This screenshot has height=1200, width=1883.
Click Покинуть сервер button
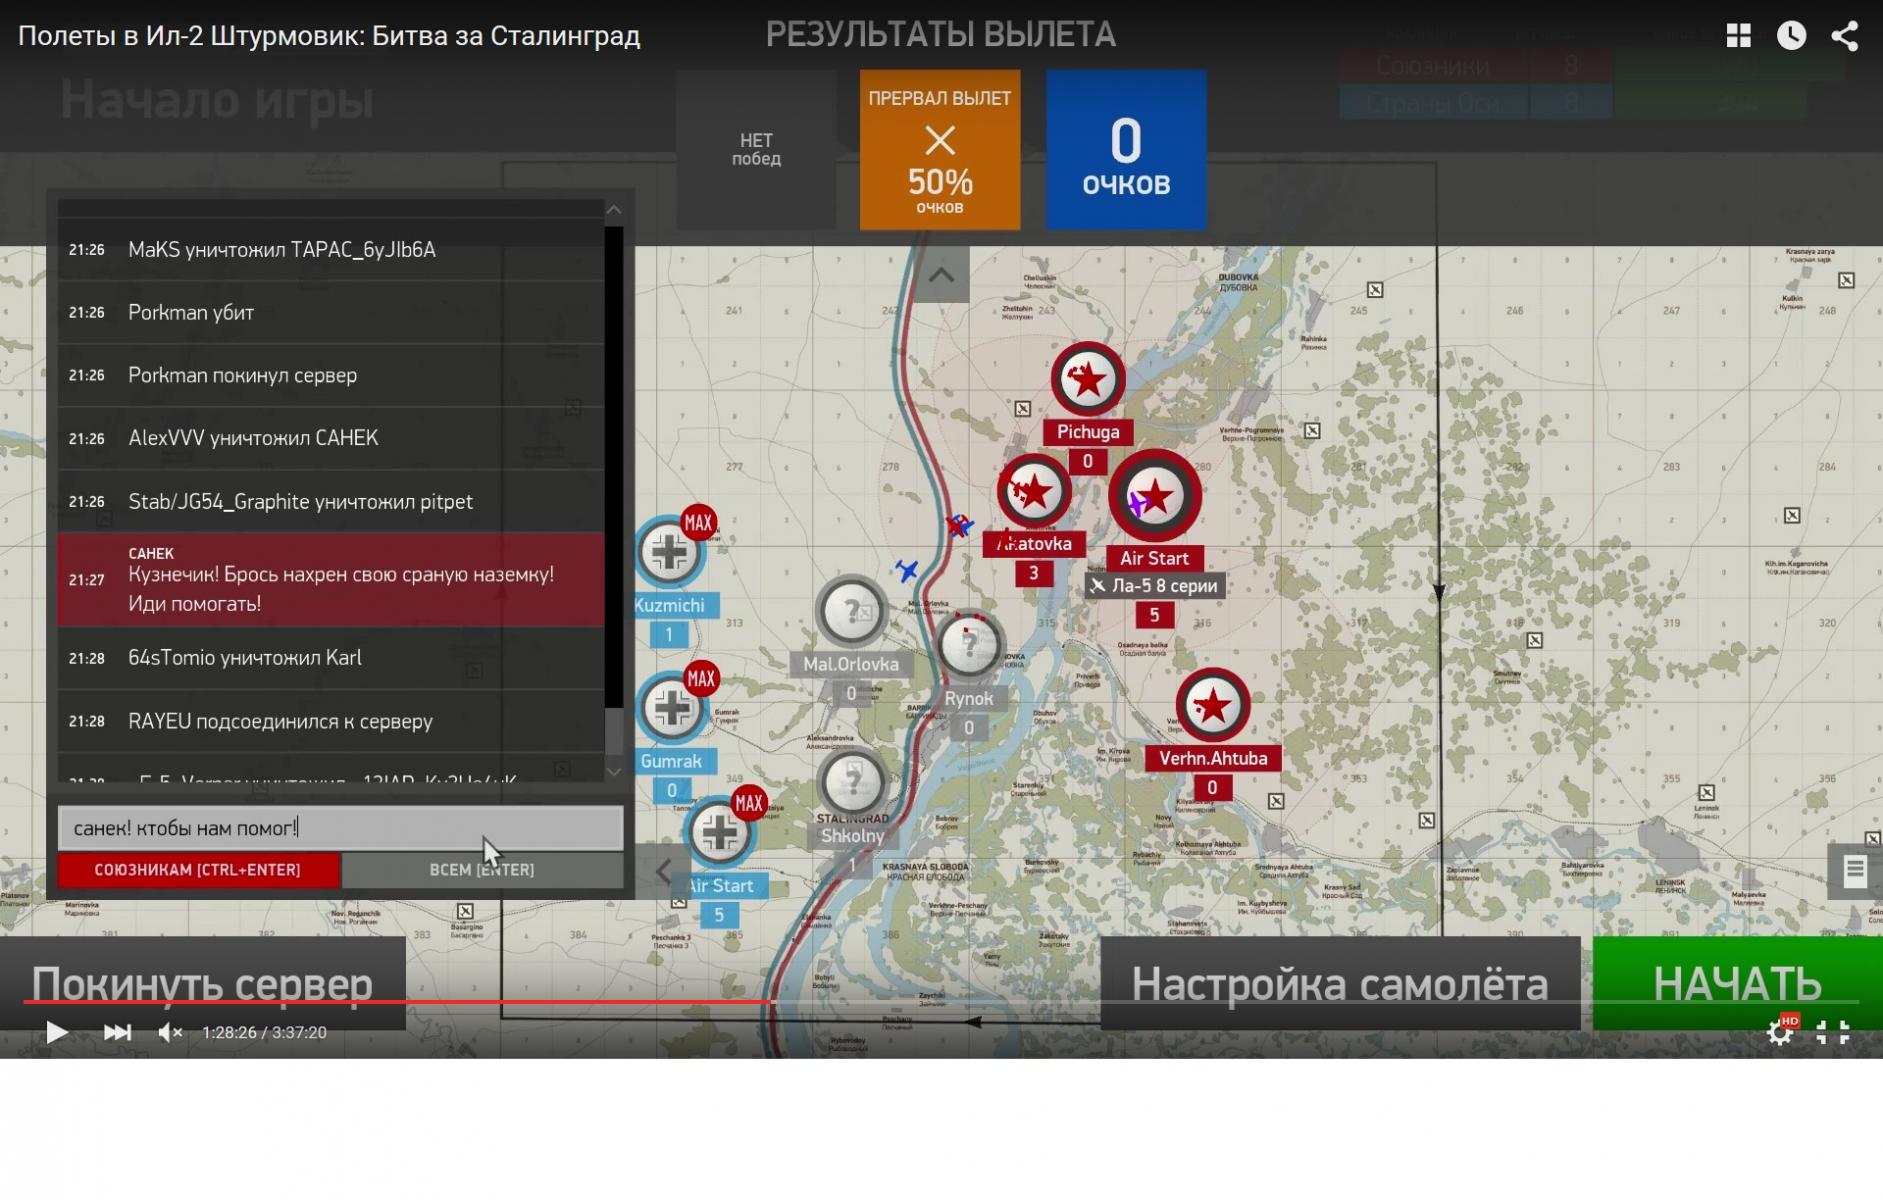click(203, 984)
